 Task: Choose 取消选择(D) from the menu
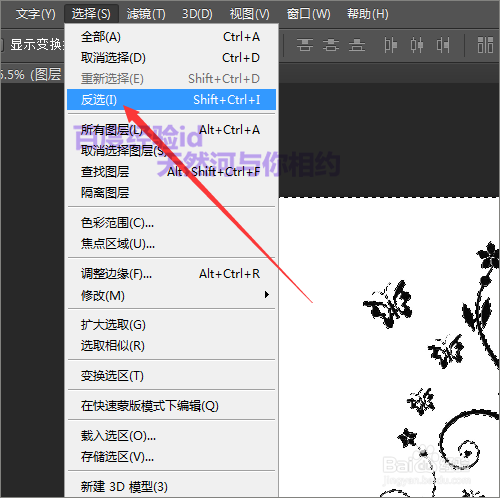[171, 58]
